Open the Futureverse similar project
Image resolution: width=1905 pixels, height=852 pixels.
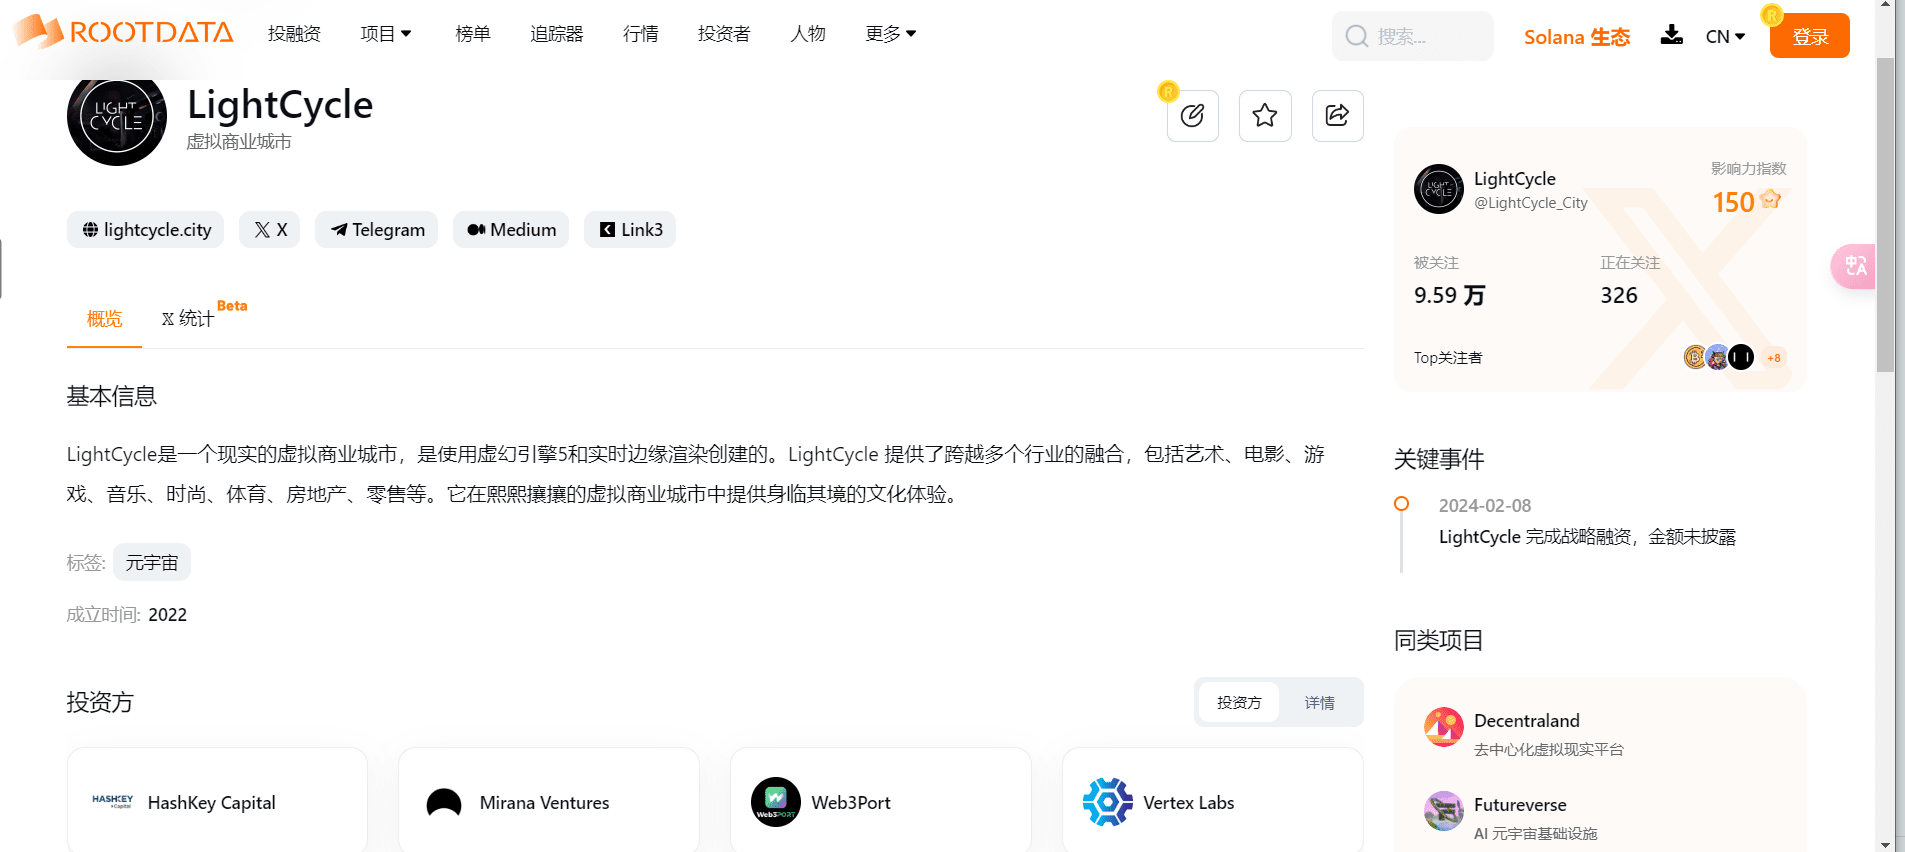coord(1520,805)
